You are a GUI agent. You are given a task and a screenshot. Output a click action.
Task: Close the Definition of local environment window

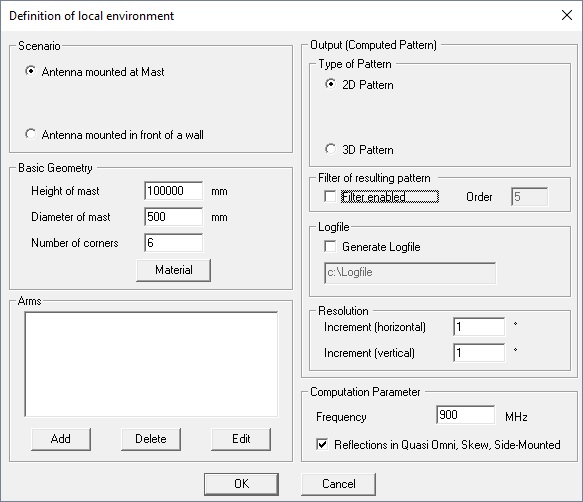pos(567,15)
